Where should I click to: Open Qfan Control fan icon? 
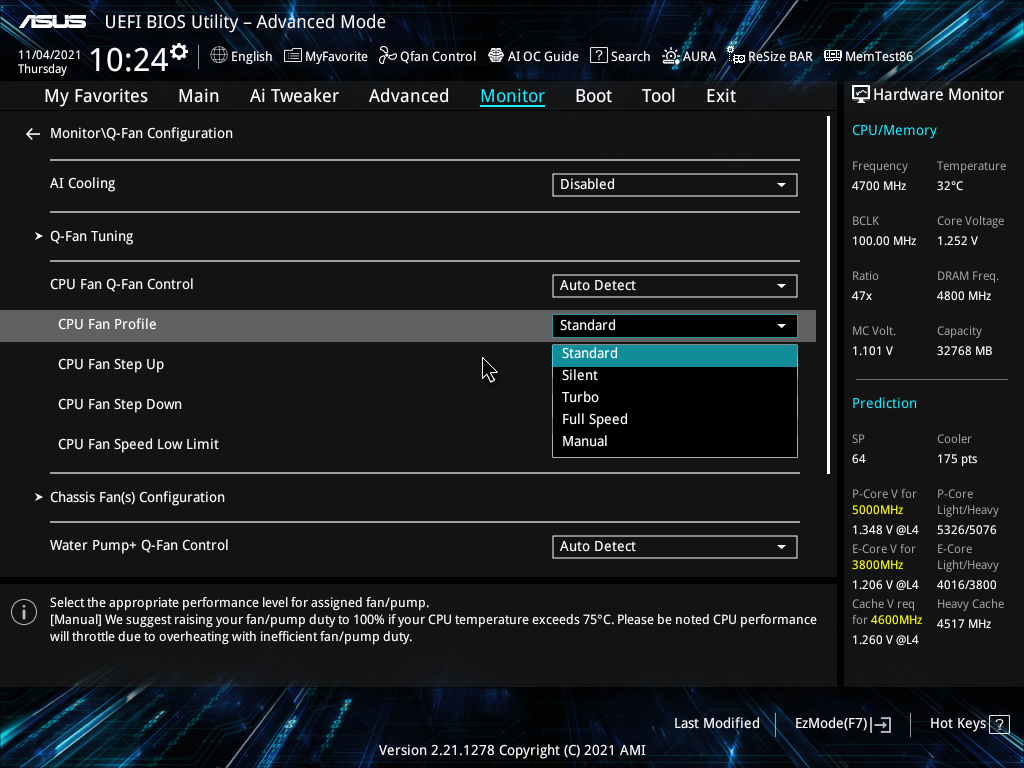click(x=388, y=56)
